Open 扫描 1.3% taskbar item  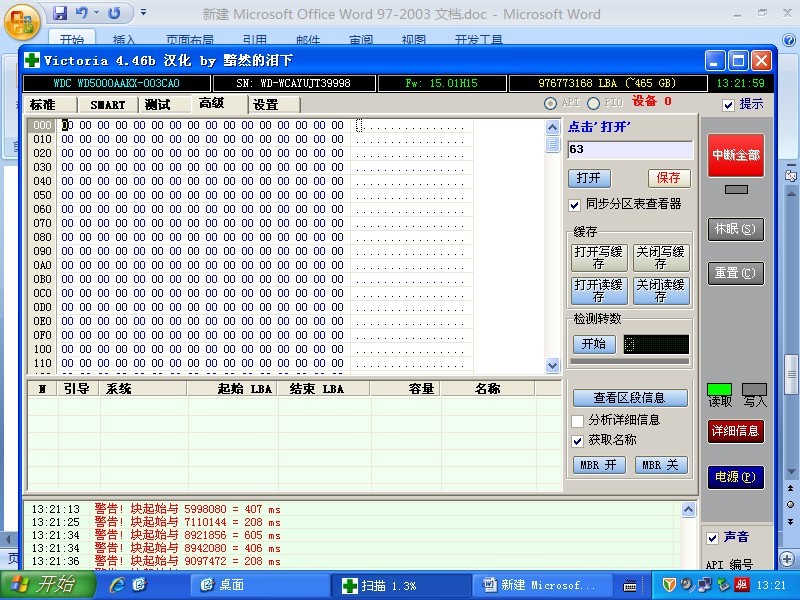(401, 585)
